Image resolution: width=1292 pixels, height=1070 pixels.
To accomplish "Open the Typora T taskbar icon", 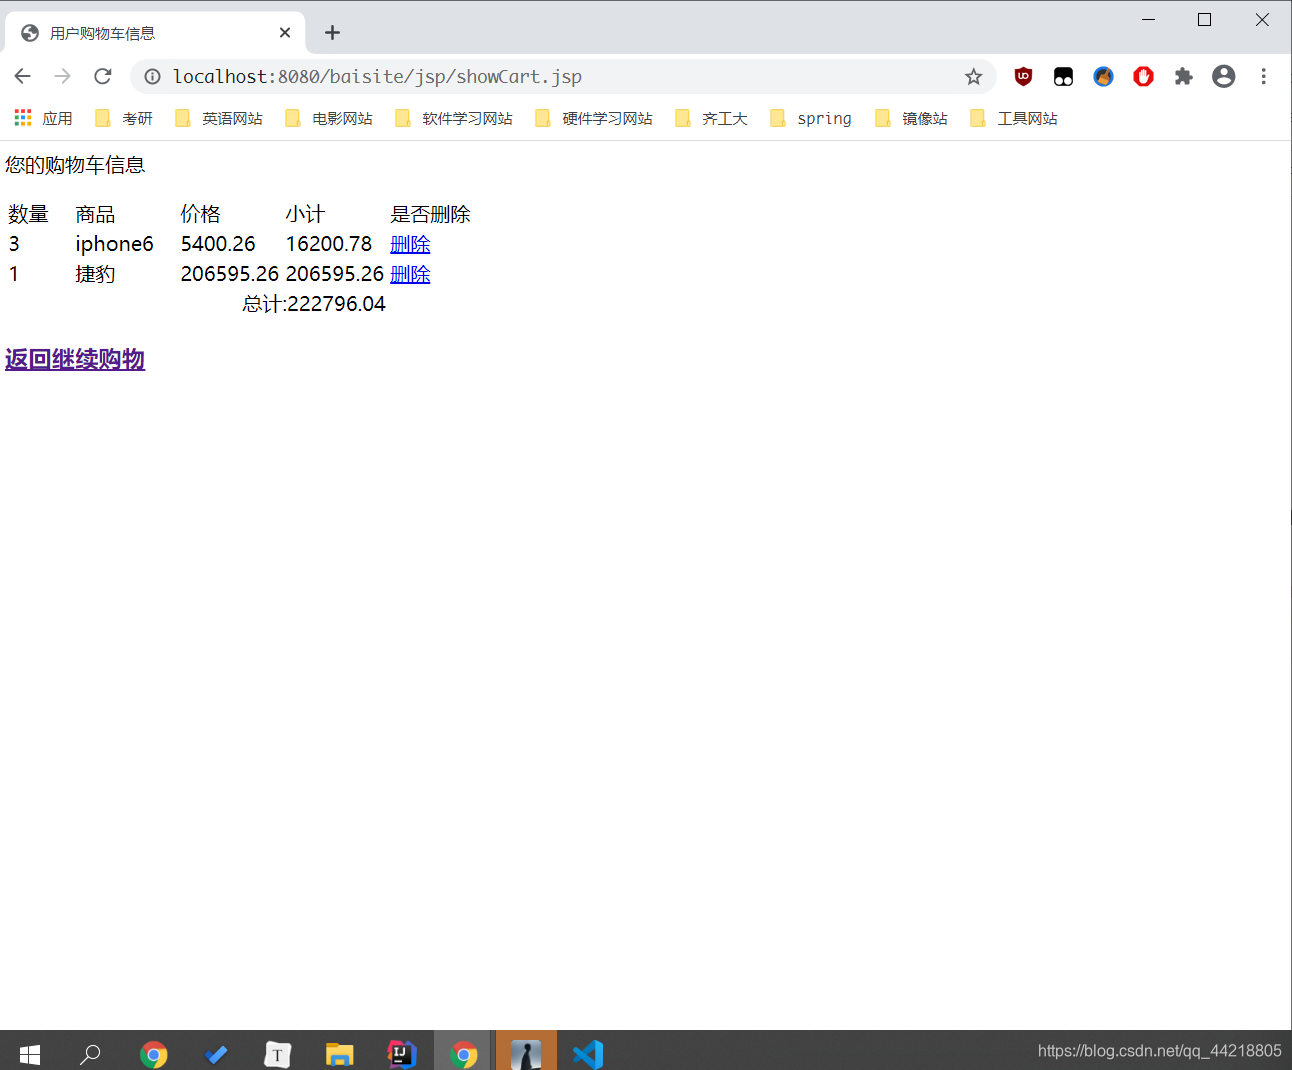I will 277,1054.
